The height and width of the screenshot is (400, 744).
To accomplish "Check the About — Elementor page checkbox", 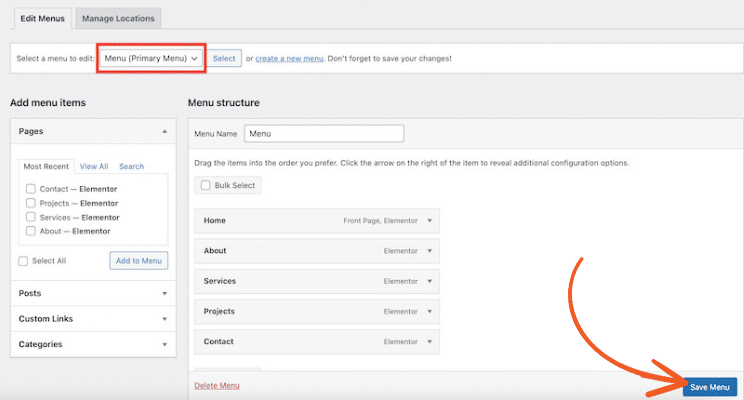I will (31, 231).
